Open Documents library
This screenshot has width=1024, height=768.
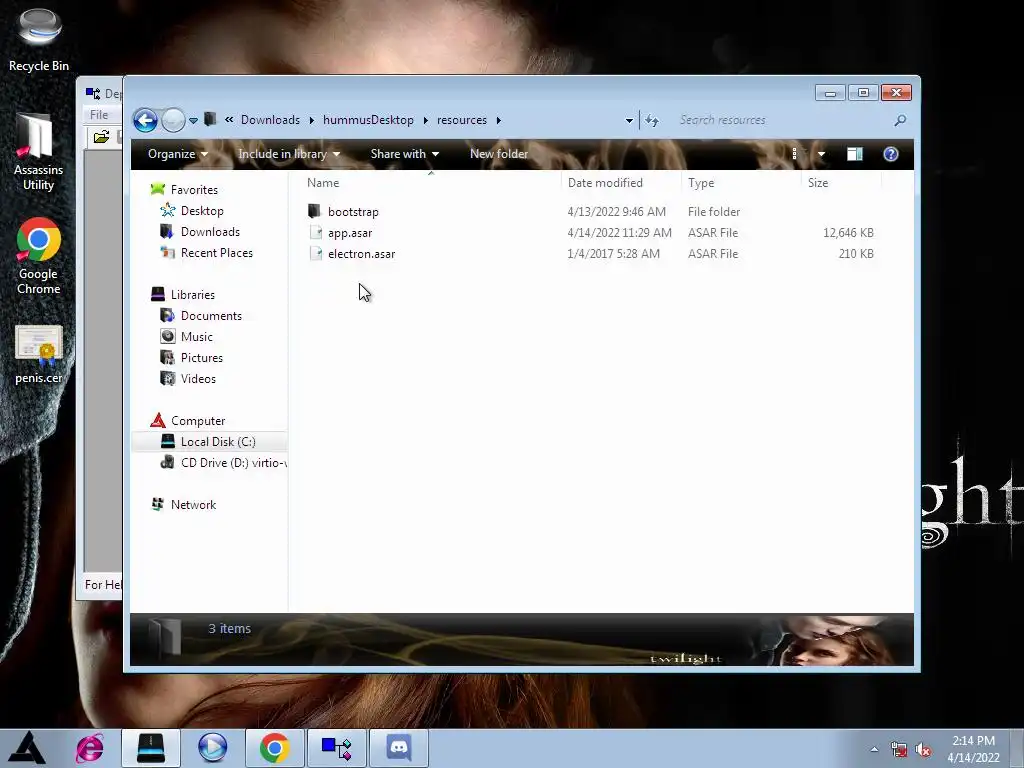pyautogui.click(x=211, y=315)
